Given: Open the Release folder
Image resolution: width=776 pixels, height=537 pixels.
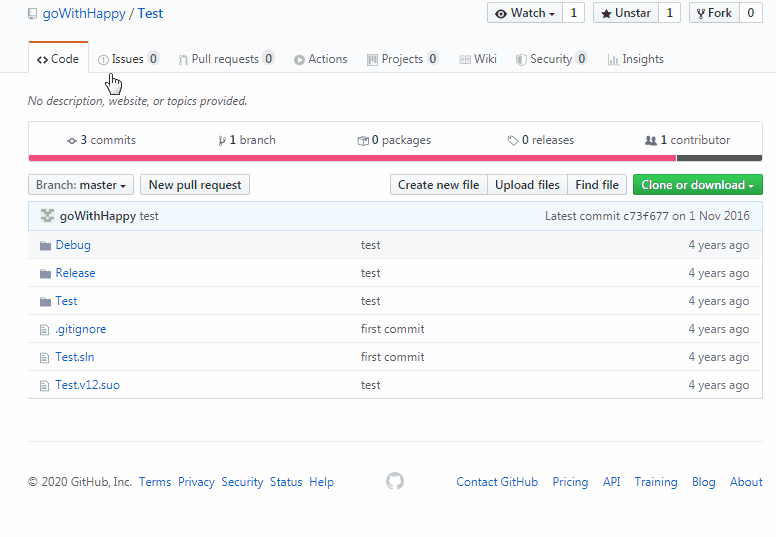Looking at the screenshot, I should (75, 273).
